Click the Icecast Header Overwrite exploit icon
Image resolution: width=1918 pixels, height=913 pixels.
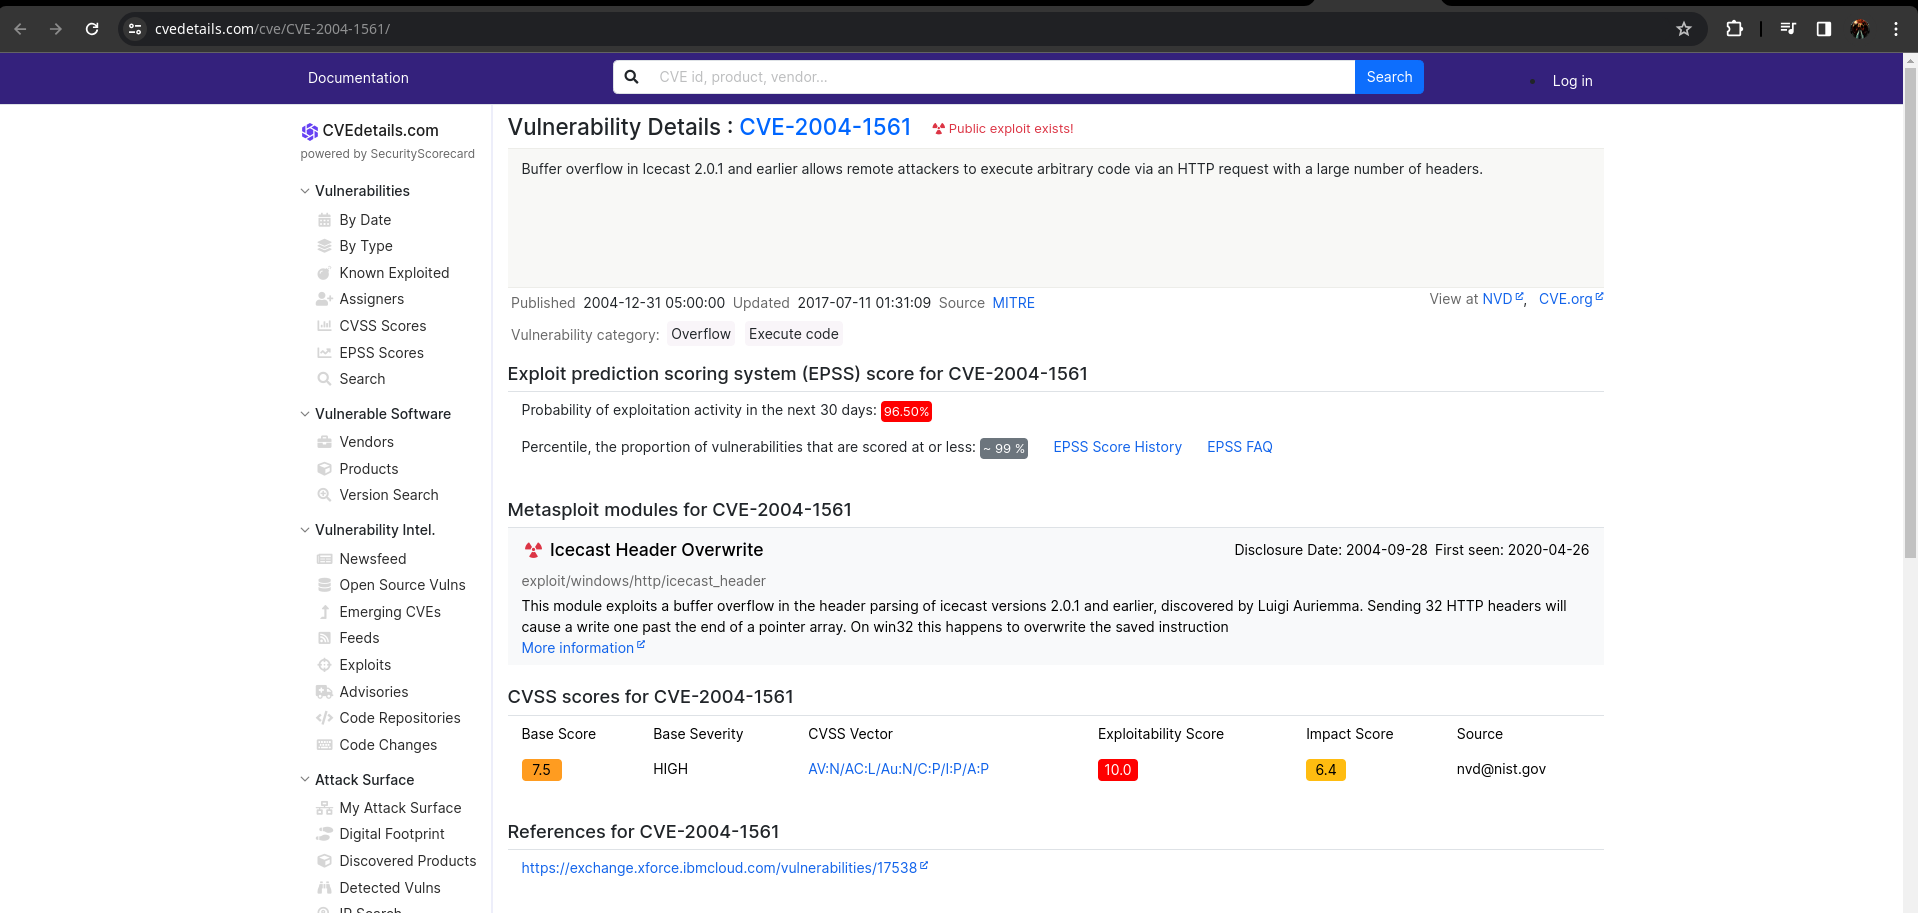point(533,550)
